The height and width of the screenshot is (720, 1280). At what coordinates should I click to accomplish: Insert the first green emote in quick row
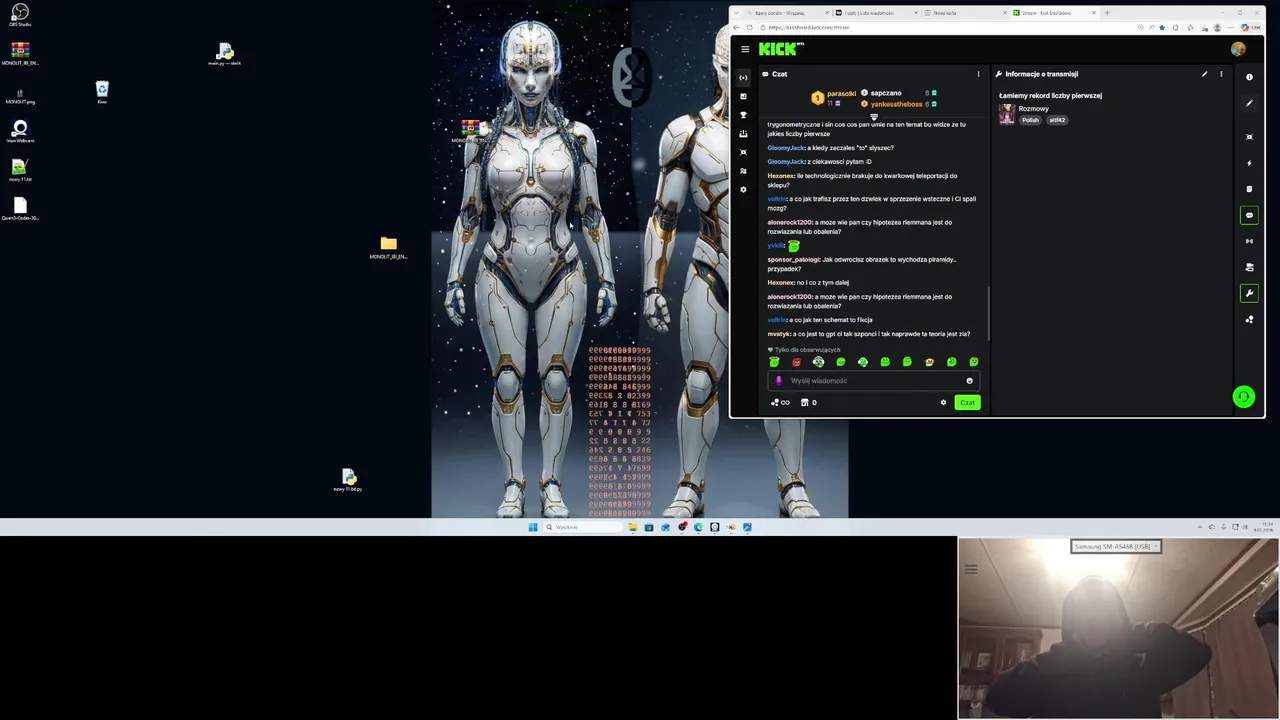pyautogui.click(x=774, y=362)
